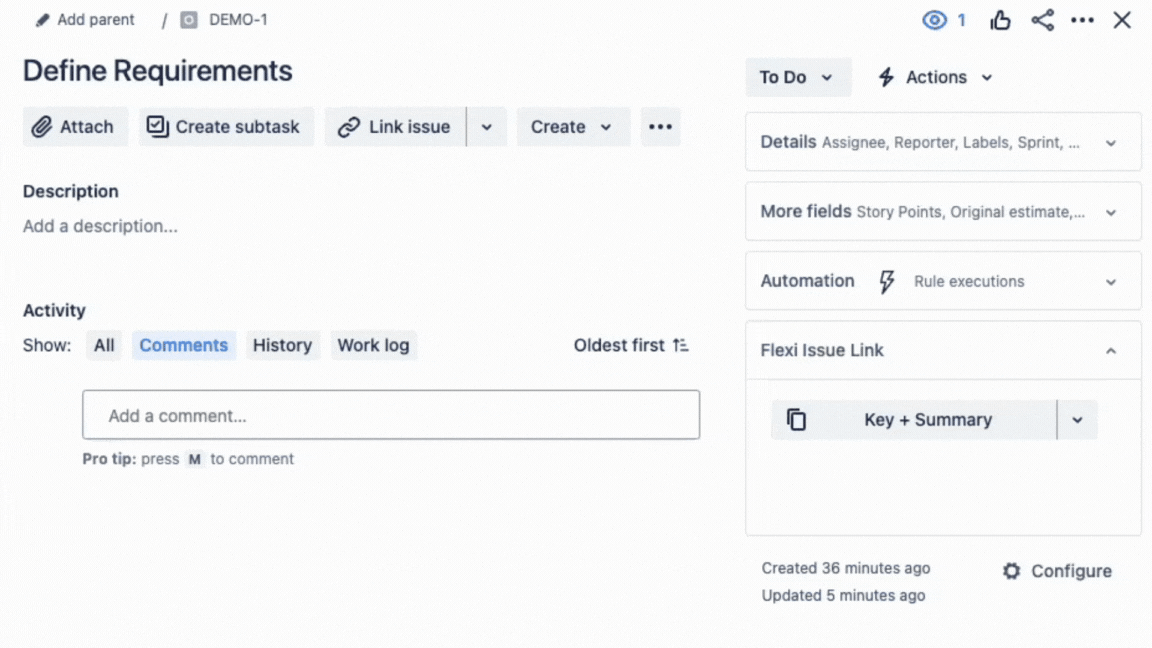Click the thumbs-up vote icon

(x=1000, y=20)
